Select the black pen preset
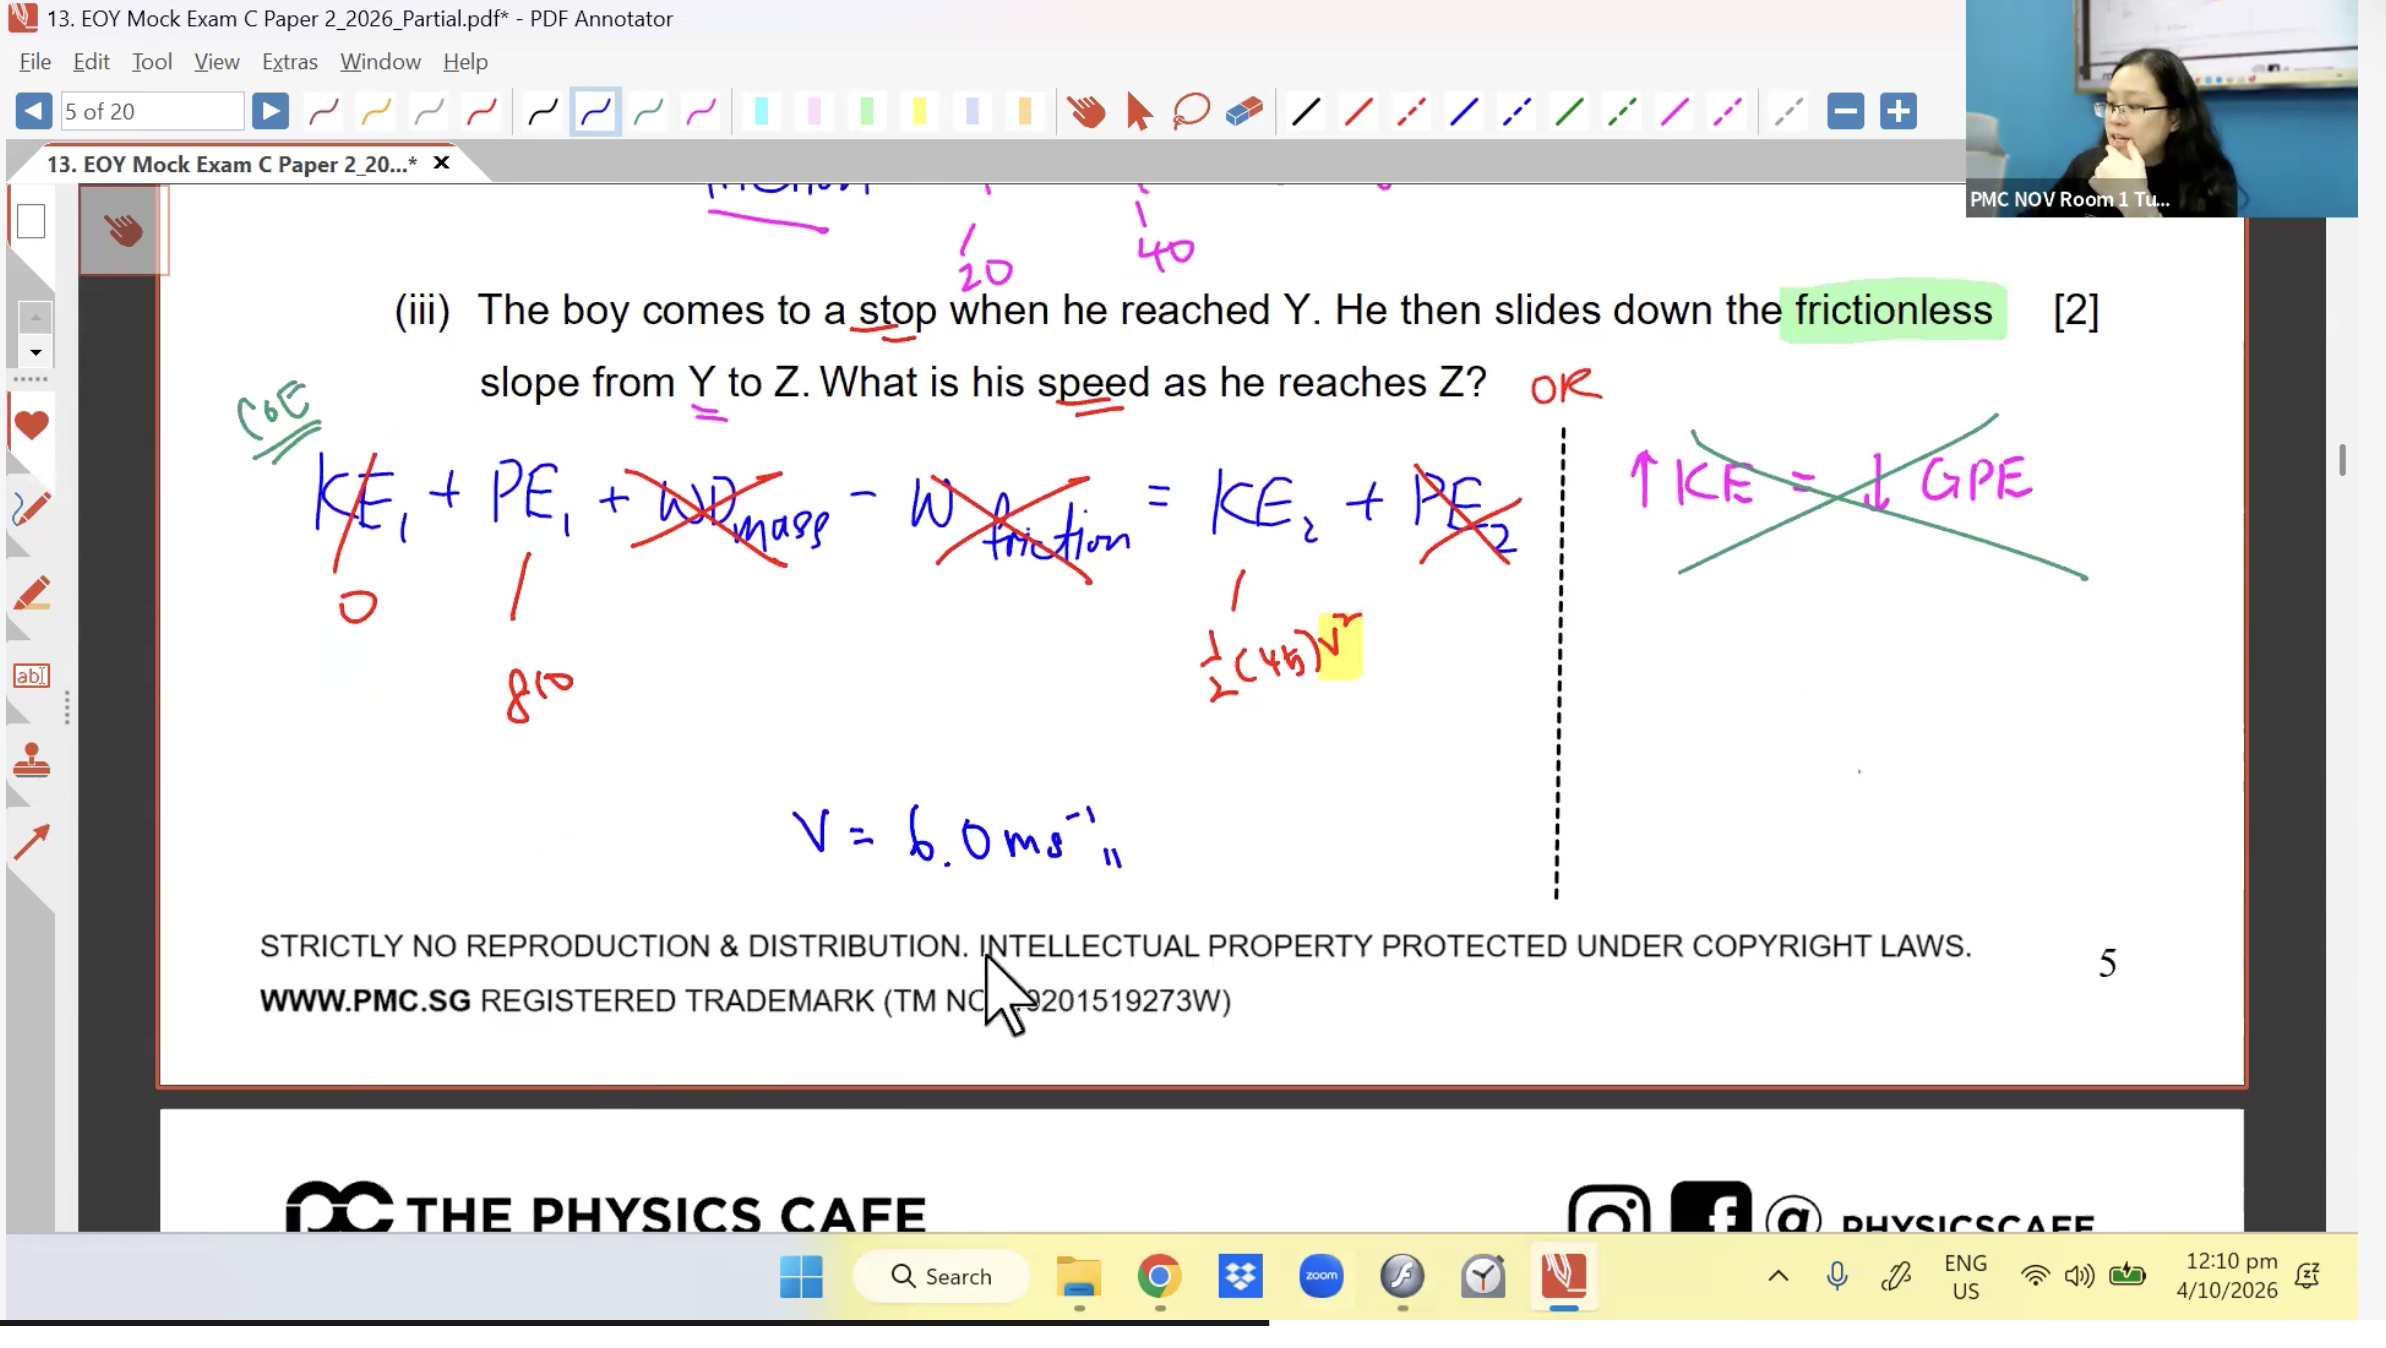The width and height of the screenshot is (2386, 1348). point(543,111)
